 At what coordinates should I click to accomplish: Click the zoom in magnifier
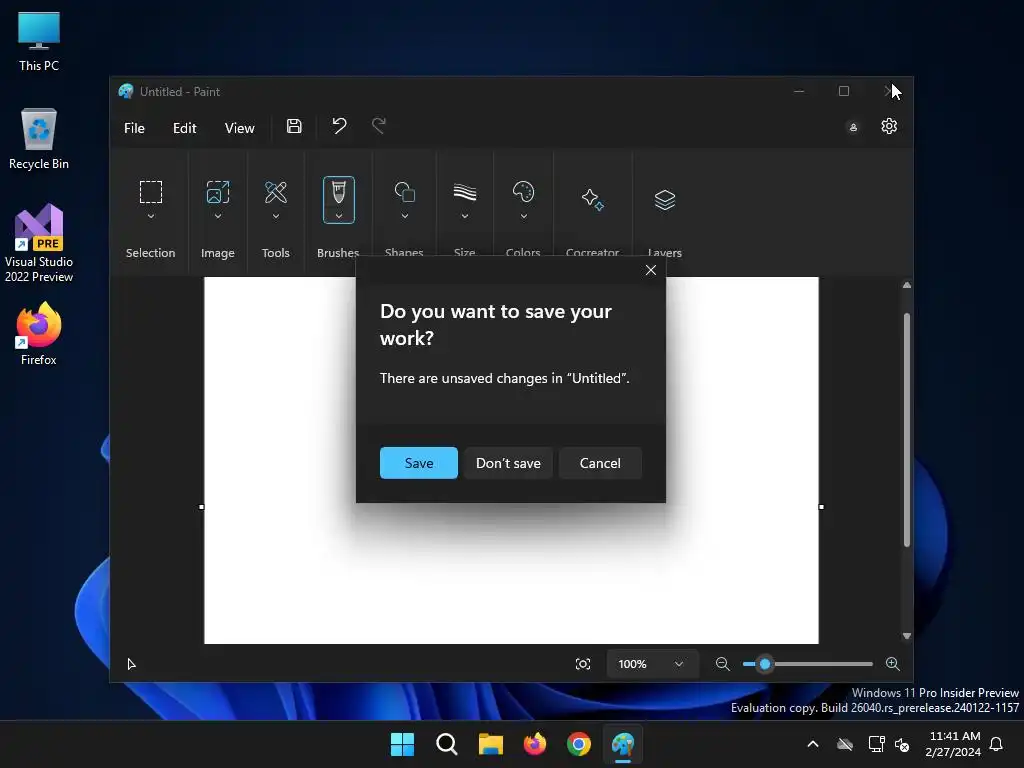[893, 664]
